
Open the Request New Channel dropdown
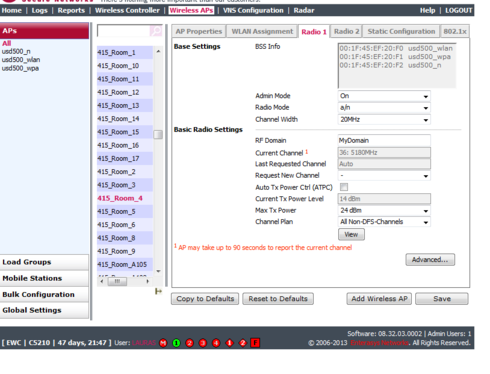tap(384, 175)
